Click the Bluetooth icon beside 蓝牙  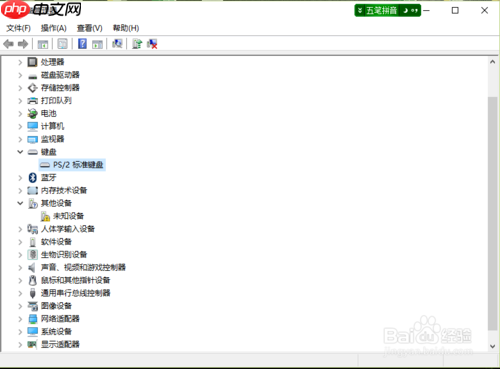[x=32, y=178]
